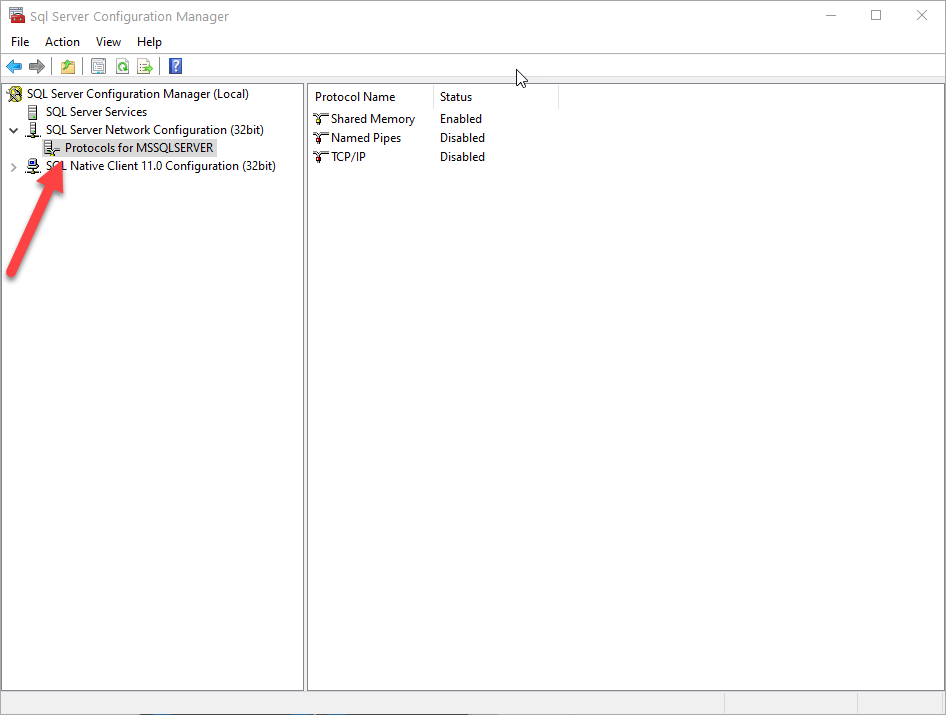946x715 pixels.
Task: Click the Forward arrow toolbar icon
Action: point(37,66)
